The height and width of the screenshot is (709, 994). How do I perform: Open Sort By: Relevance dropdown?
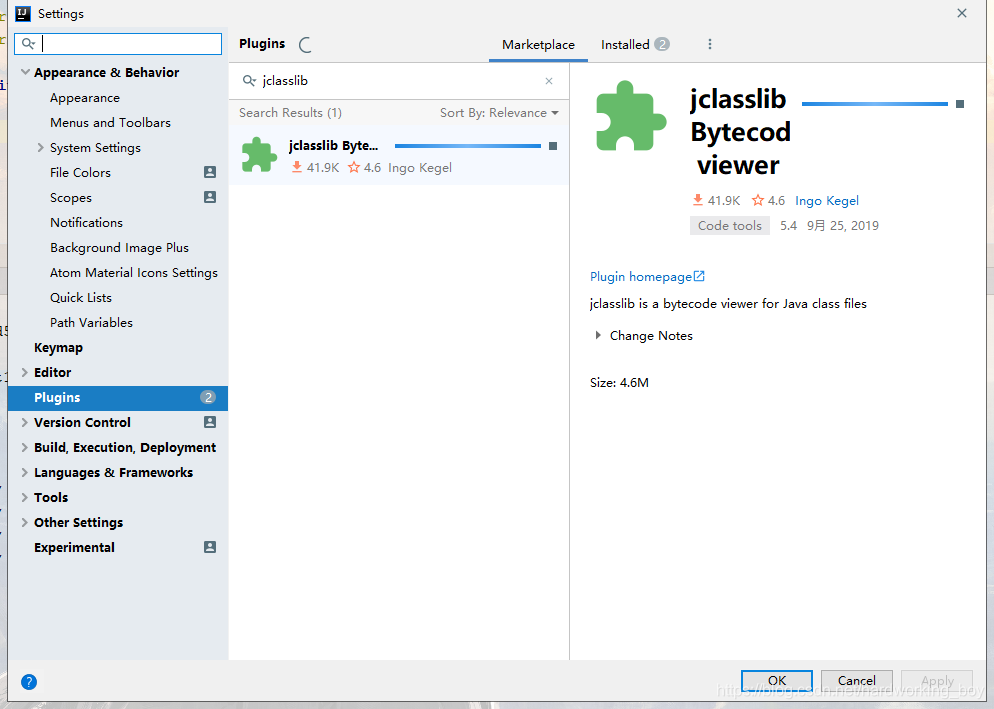click(499, 113)
